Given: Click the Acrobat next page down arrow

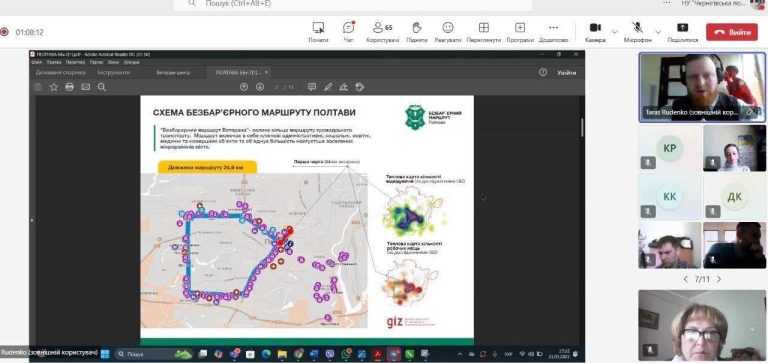Looking at the screenshot, I should [260, 87].
